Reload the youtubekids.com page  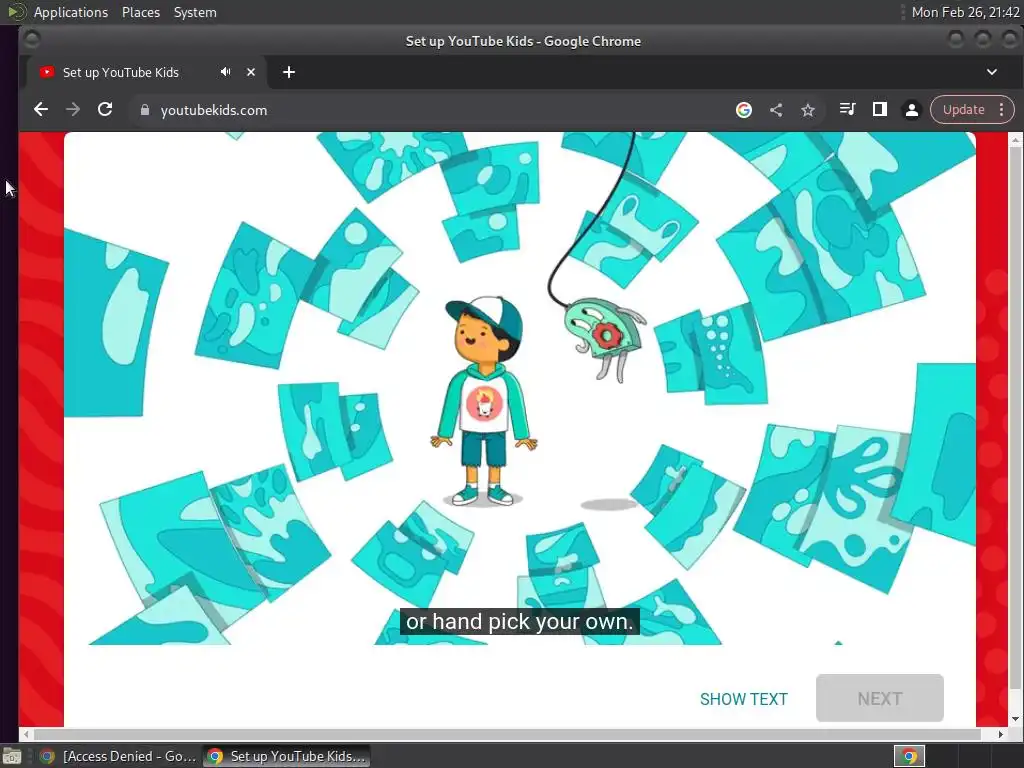pos(104,110)
